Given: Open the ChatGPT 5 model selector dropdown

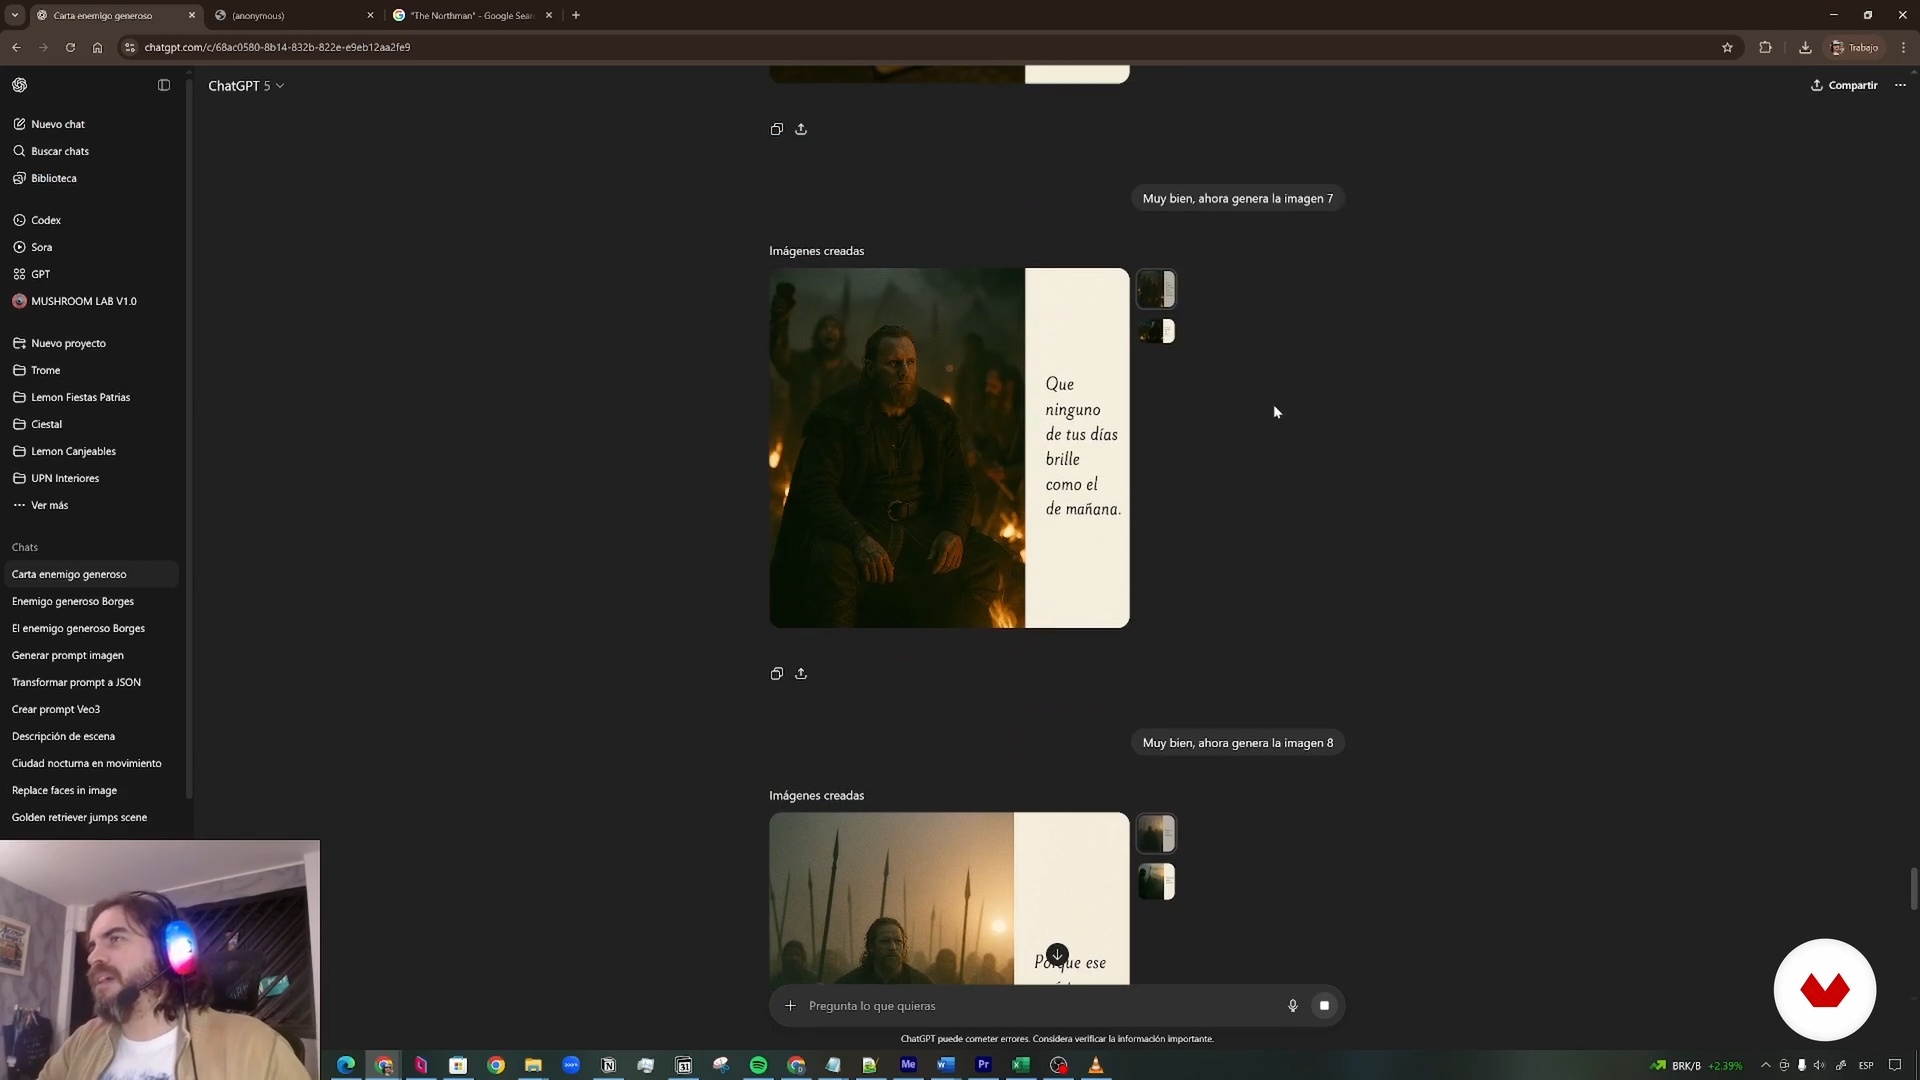Looking at the screenshot, I should pos(246,86).
